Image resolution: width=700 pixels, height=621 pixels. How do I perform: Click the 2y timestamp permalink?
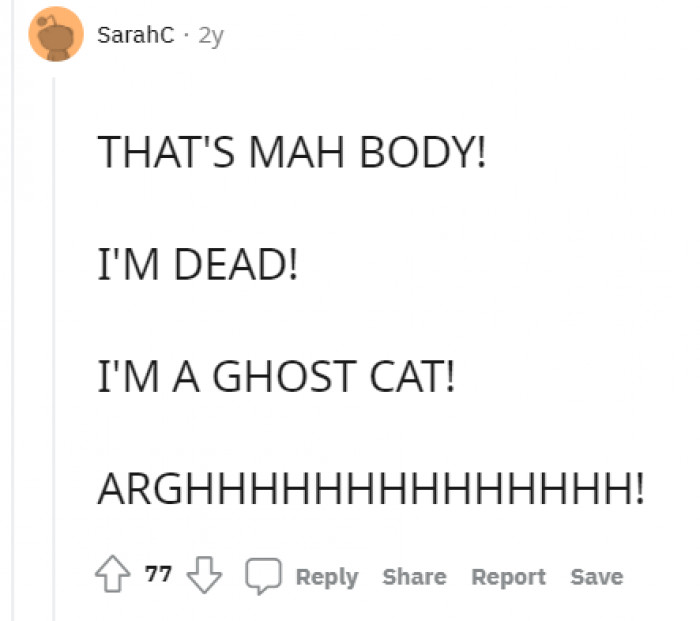[x=211, y=36]
